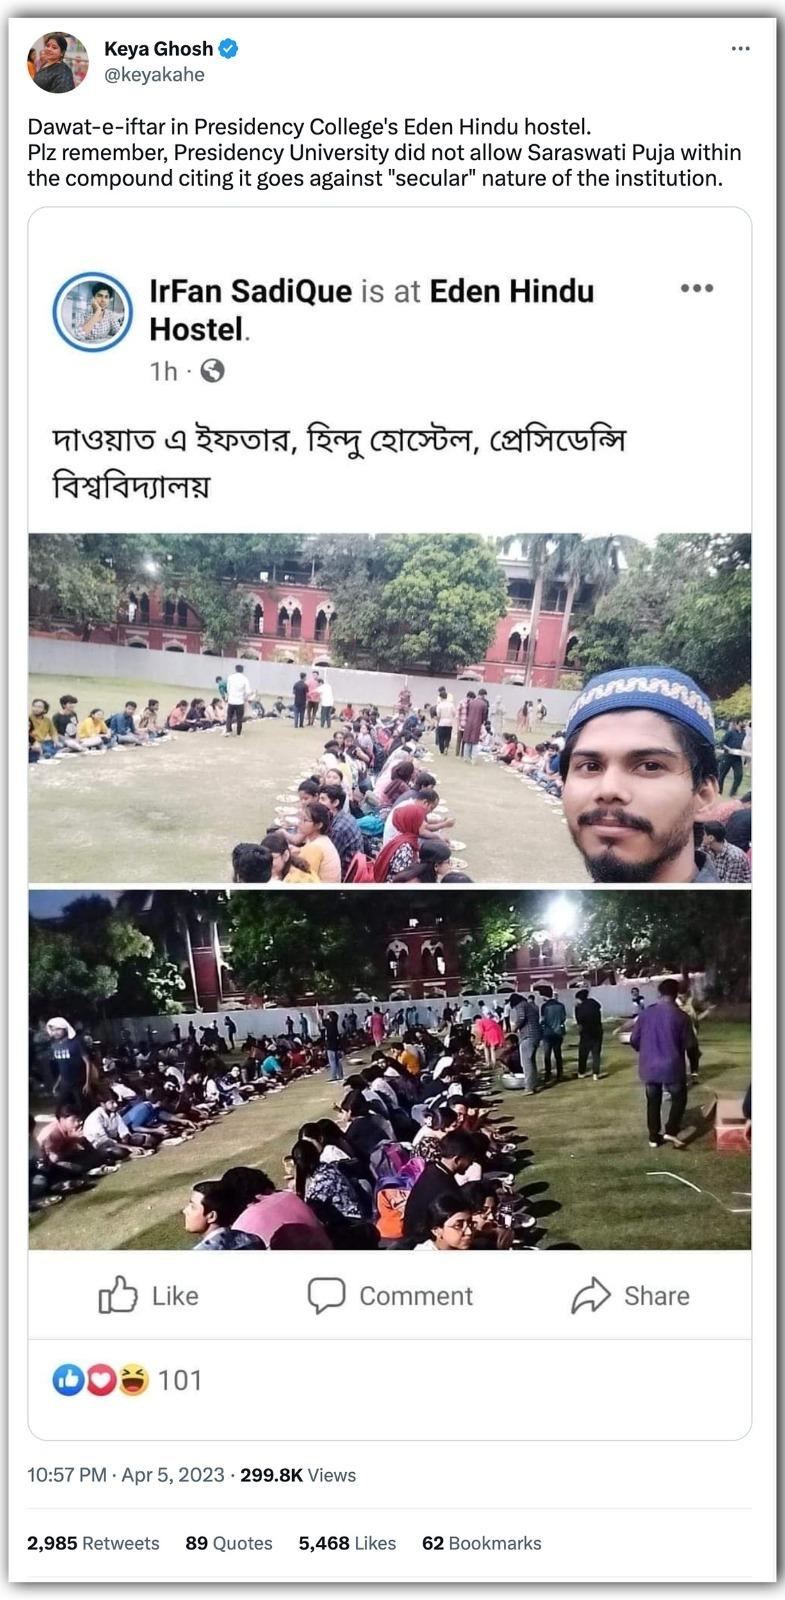Click the blue like reaction emoji
This screenshot has height=1600, width=785.
pos(68,1380)
